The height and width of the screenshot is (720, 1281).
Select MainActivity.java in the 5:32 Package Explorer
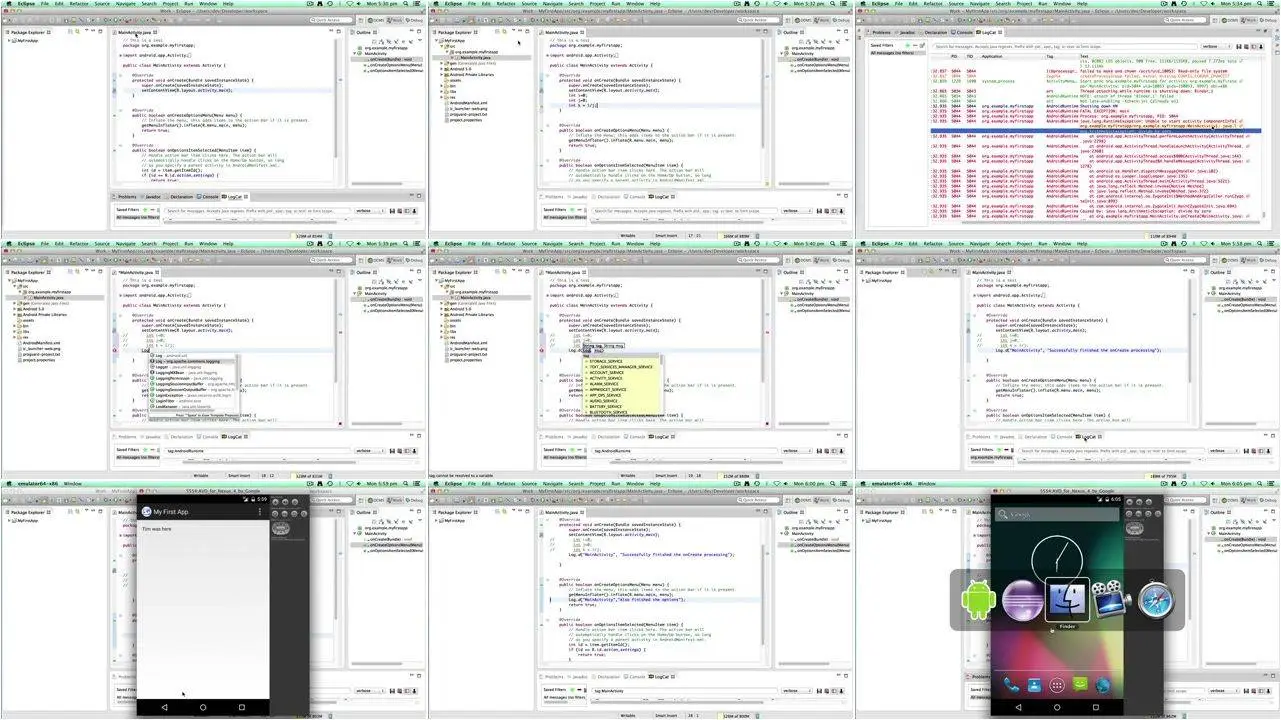click(x=475, y=58)
